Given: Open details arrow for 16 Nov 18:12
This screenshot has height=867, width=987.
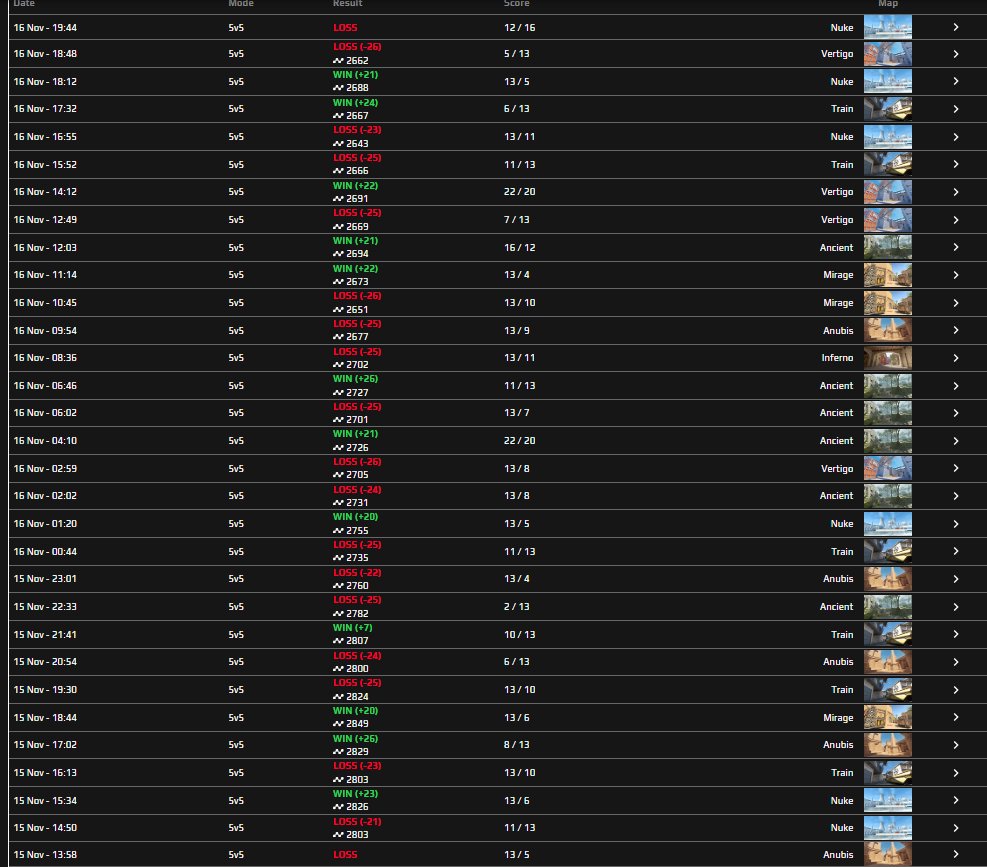Looking at the screenshot, I should click(956, 81).
